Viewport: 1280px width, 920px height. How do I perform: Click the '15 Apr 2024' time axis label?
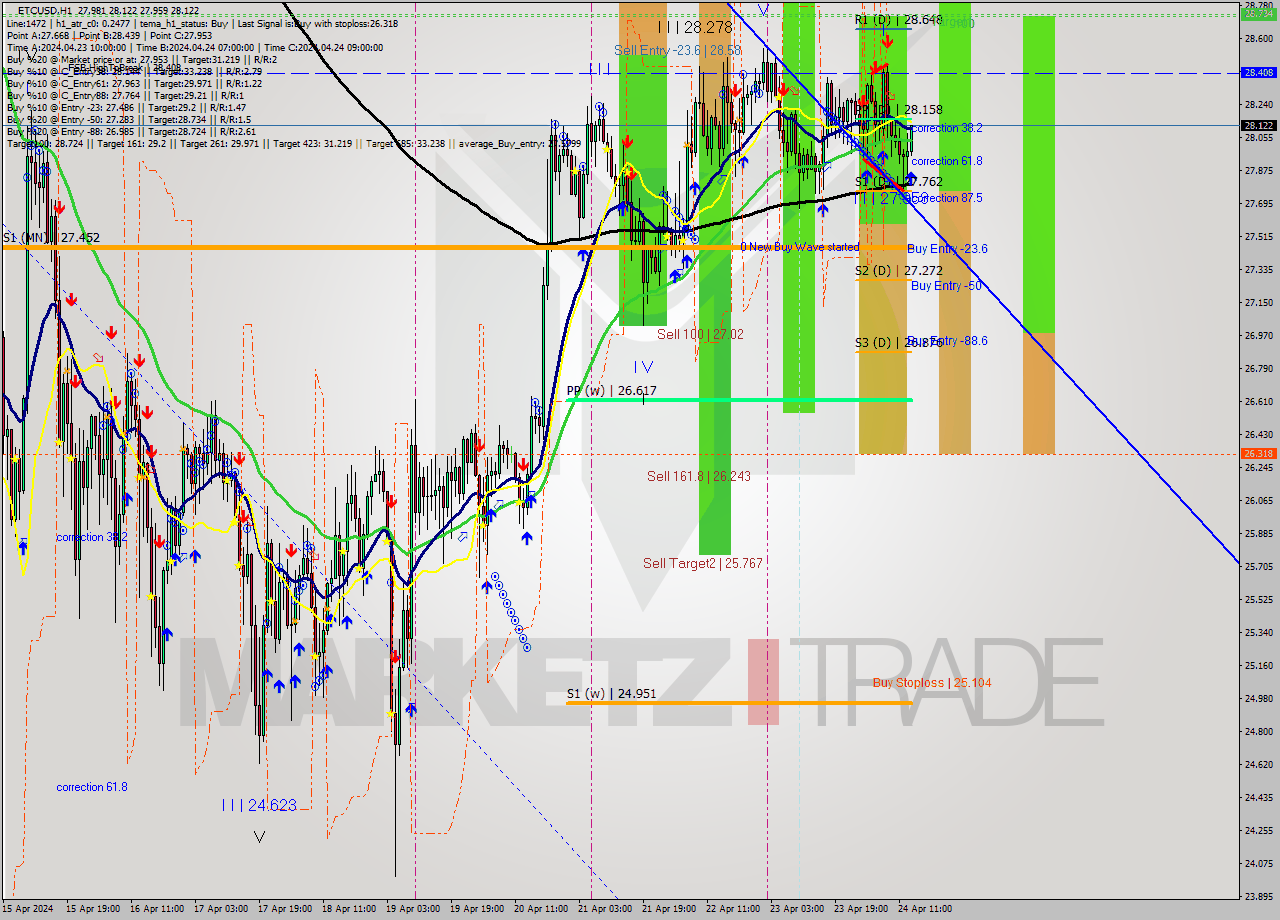coord(28,909)
